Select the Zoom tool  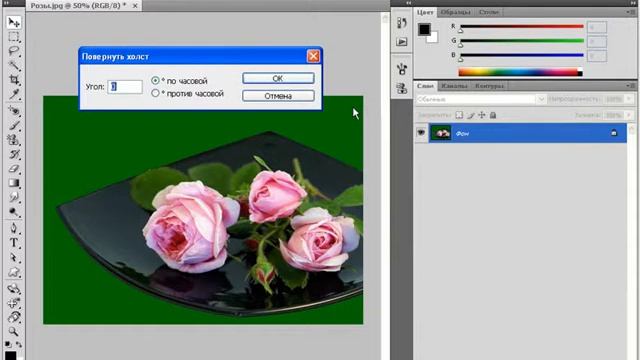pyautogui.click(x=13, y=331)
